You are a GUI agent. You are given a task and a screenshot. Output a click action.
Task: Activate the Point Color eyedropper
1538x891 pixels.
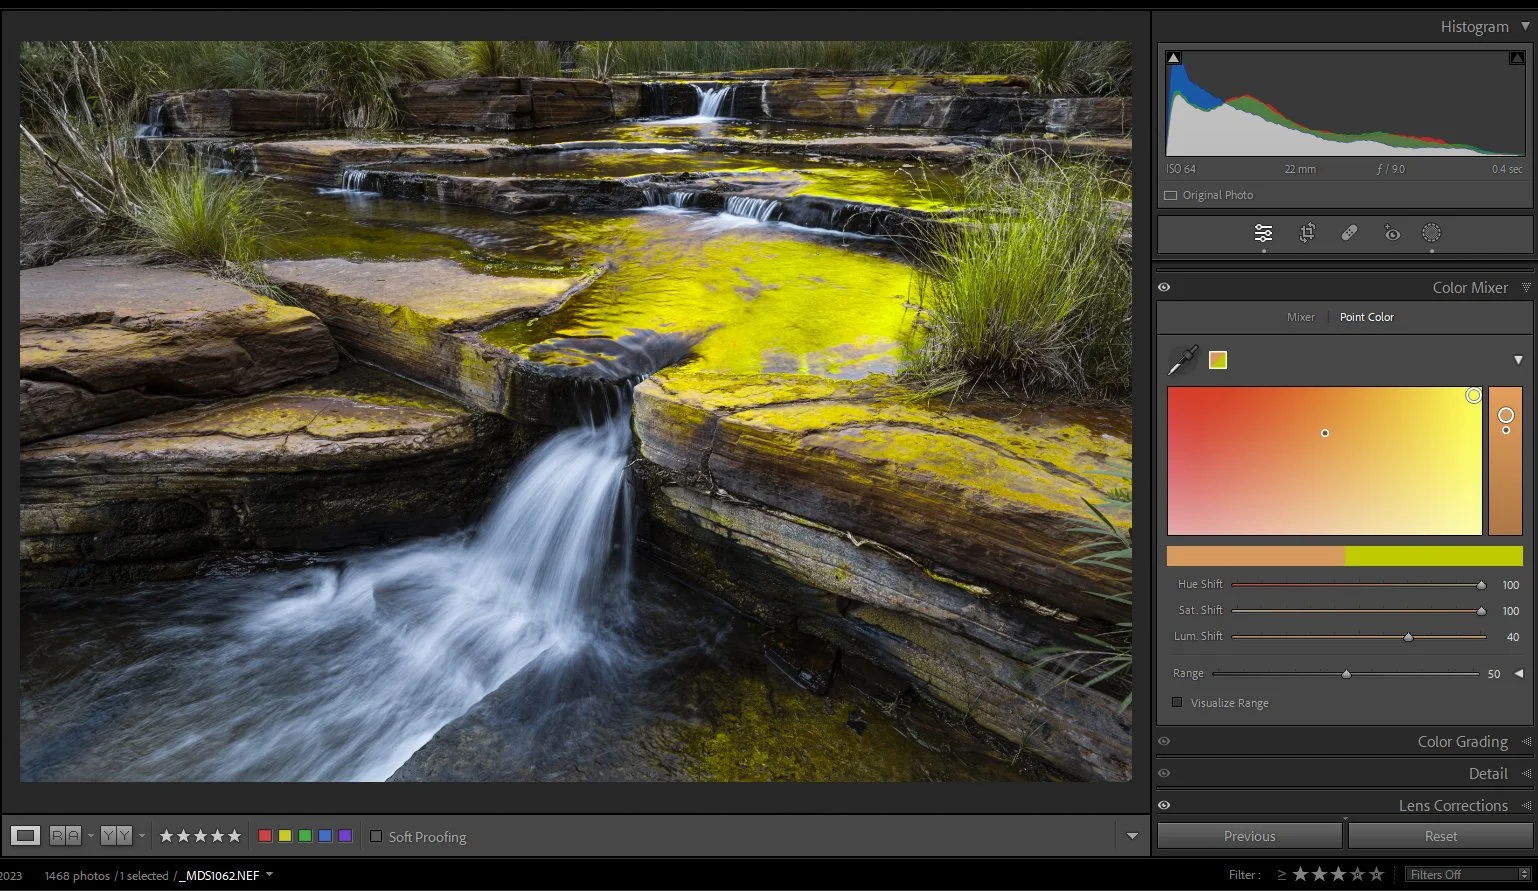coord(1182,361)
